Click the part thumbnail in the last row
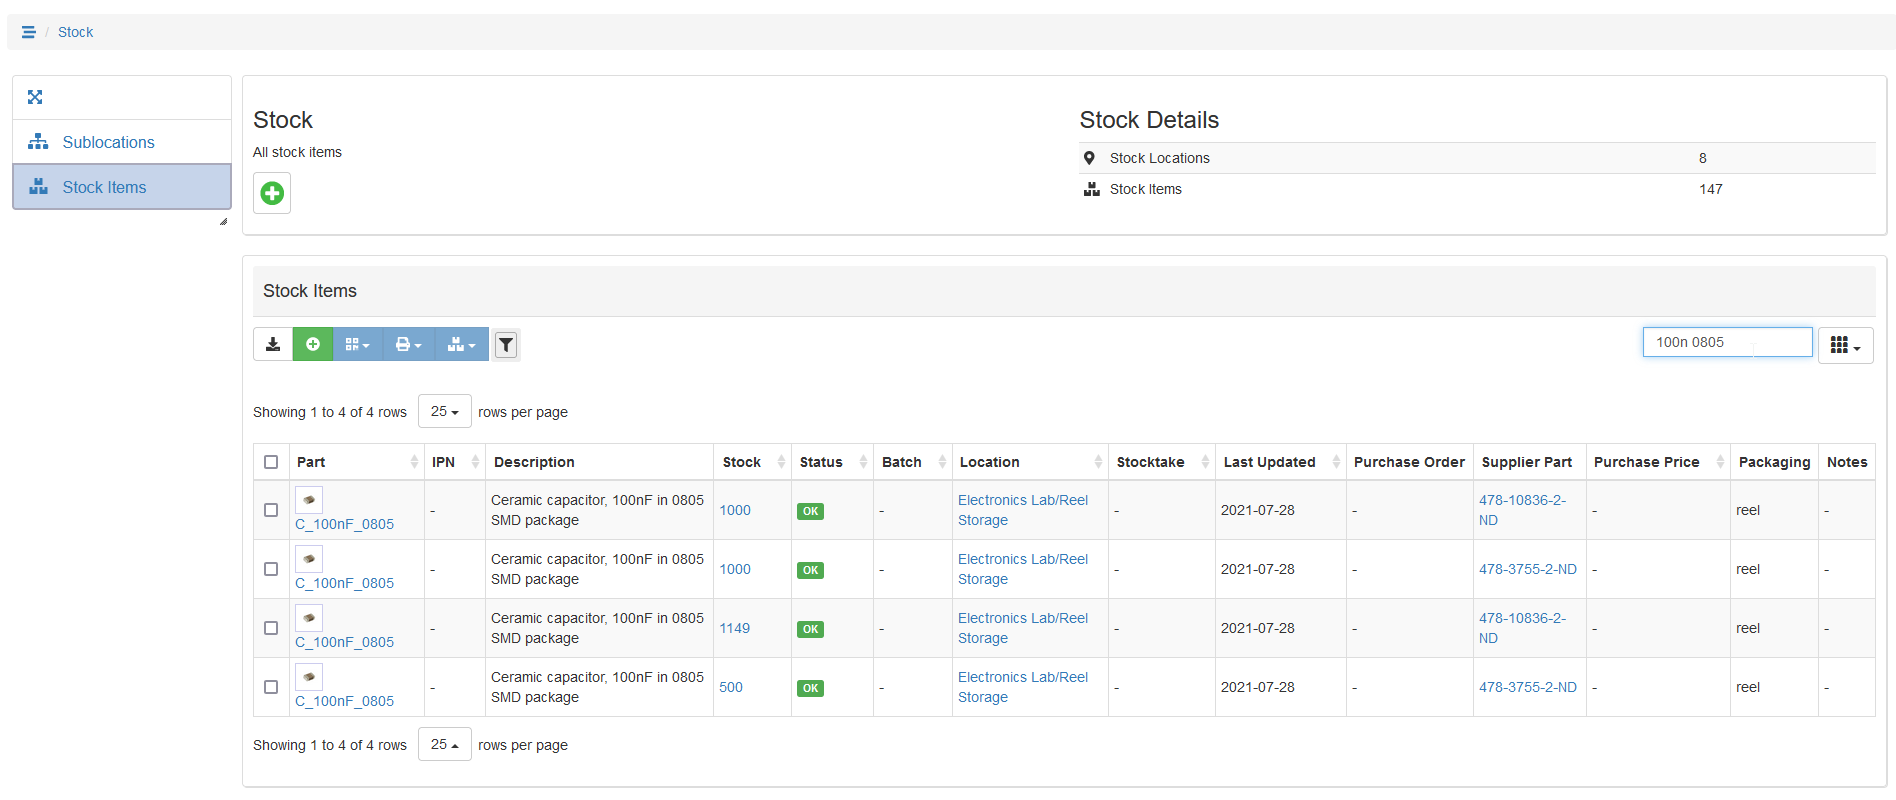This screenshot has height=800, width=1896. click(309, 677)
